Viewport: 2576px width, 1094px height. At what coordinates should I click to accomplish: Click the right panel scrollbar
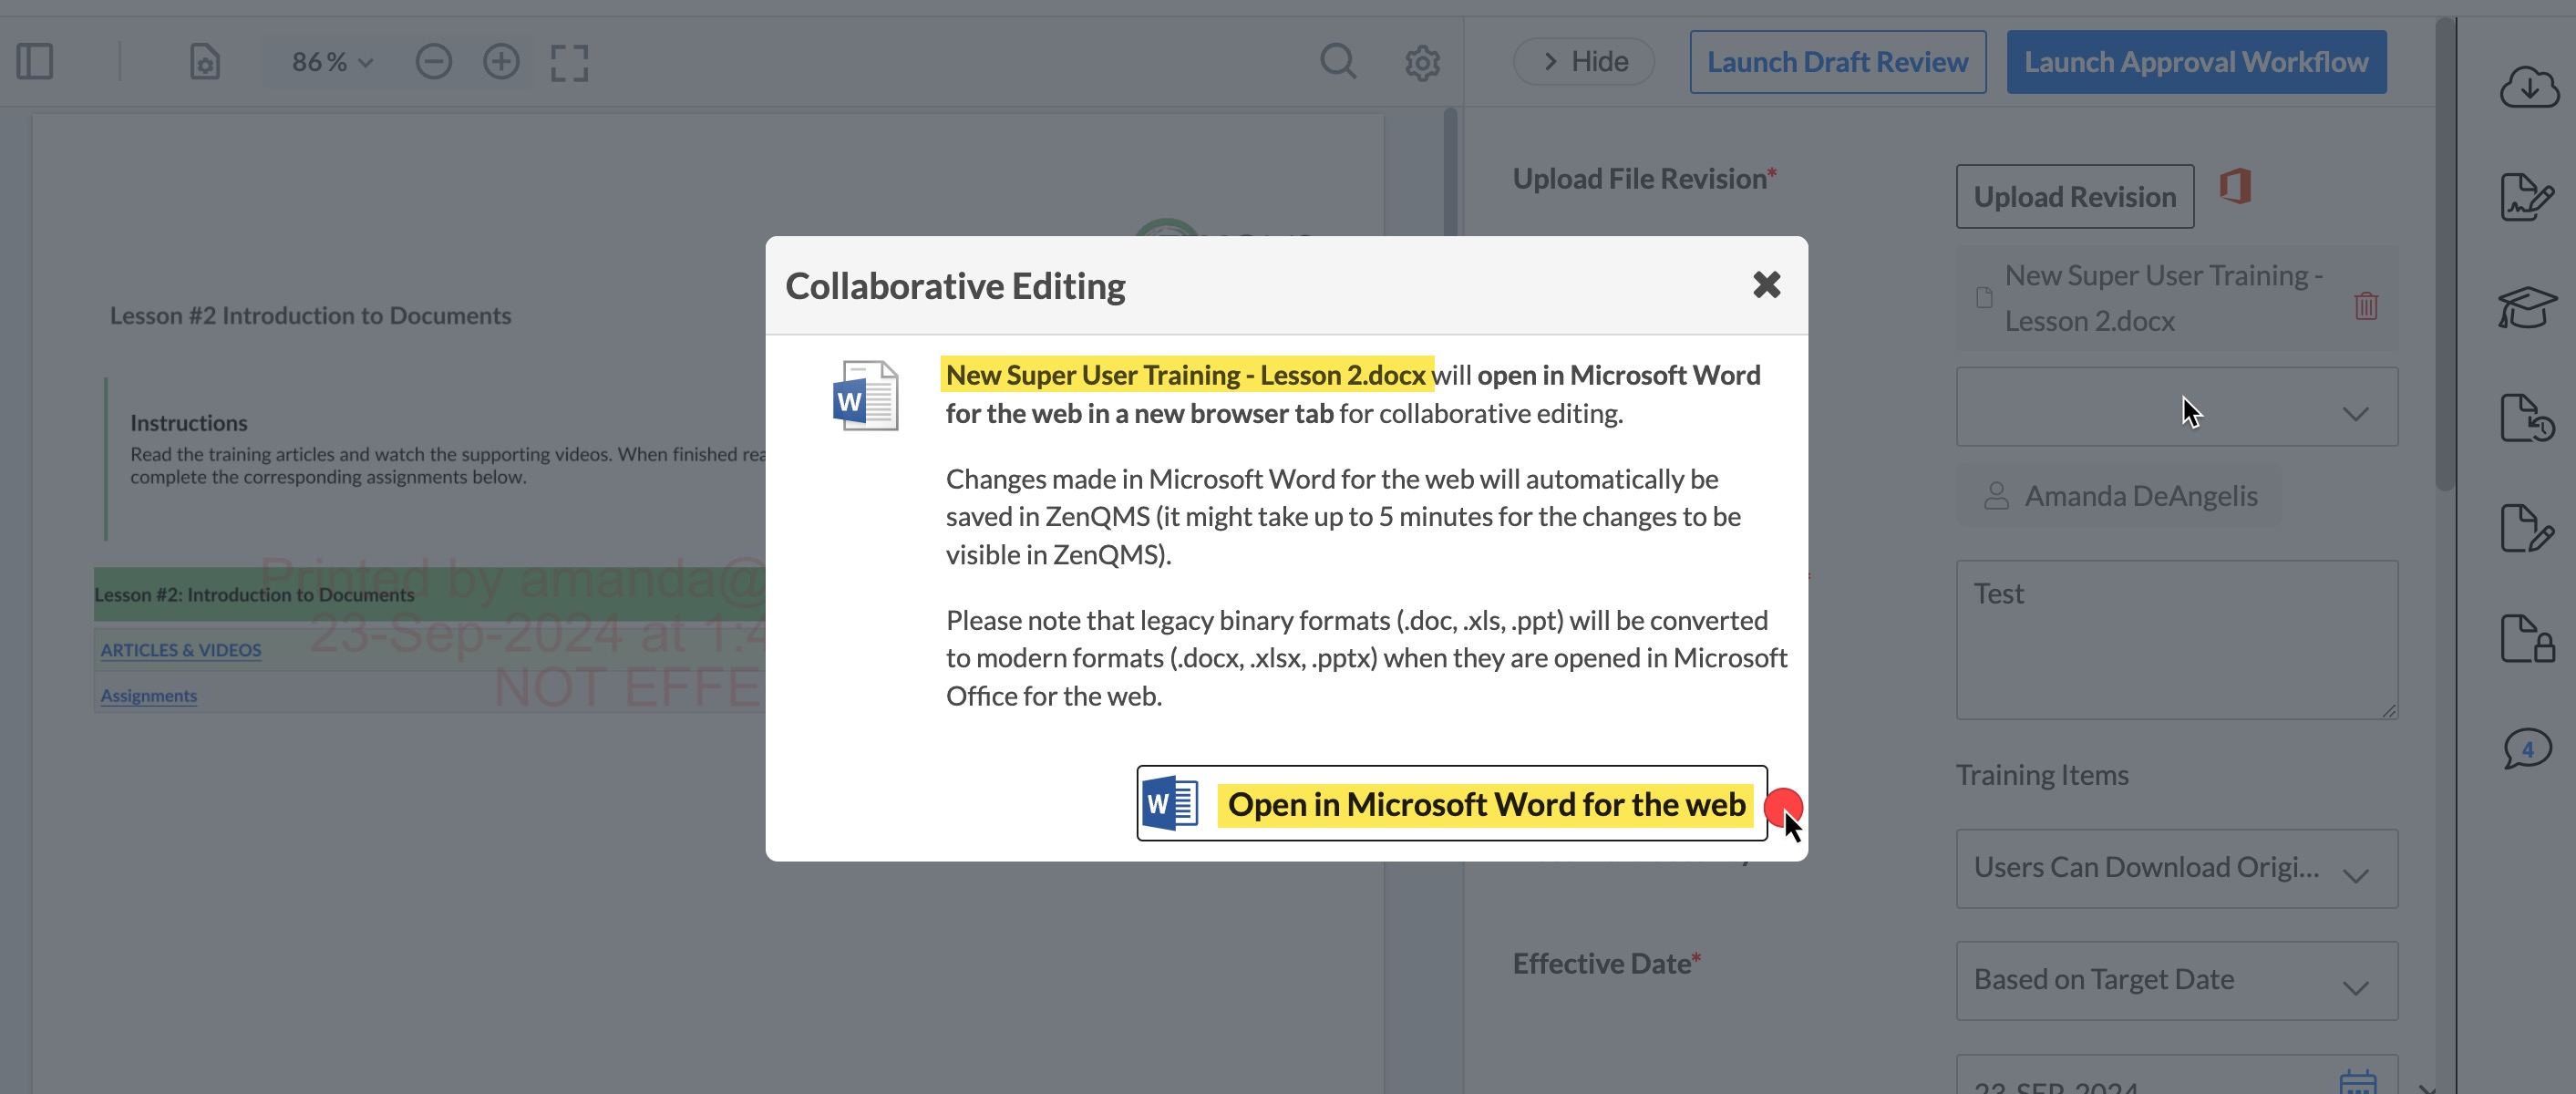(x=2446, y=254)
